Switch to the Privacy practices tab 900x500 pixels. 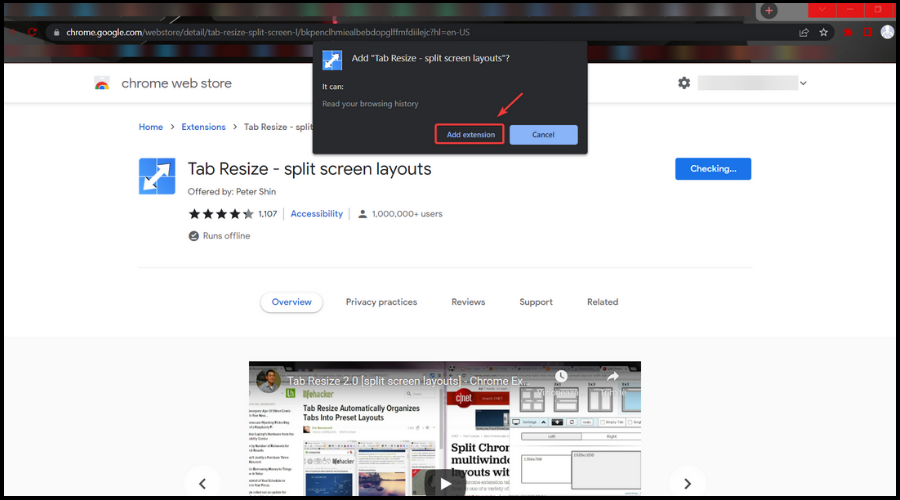[x=381, y=302]
